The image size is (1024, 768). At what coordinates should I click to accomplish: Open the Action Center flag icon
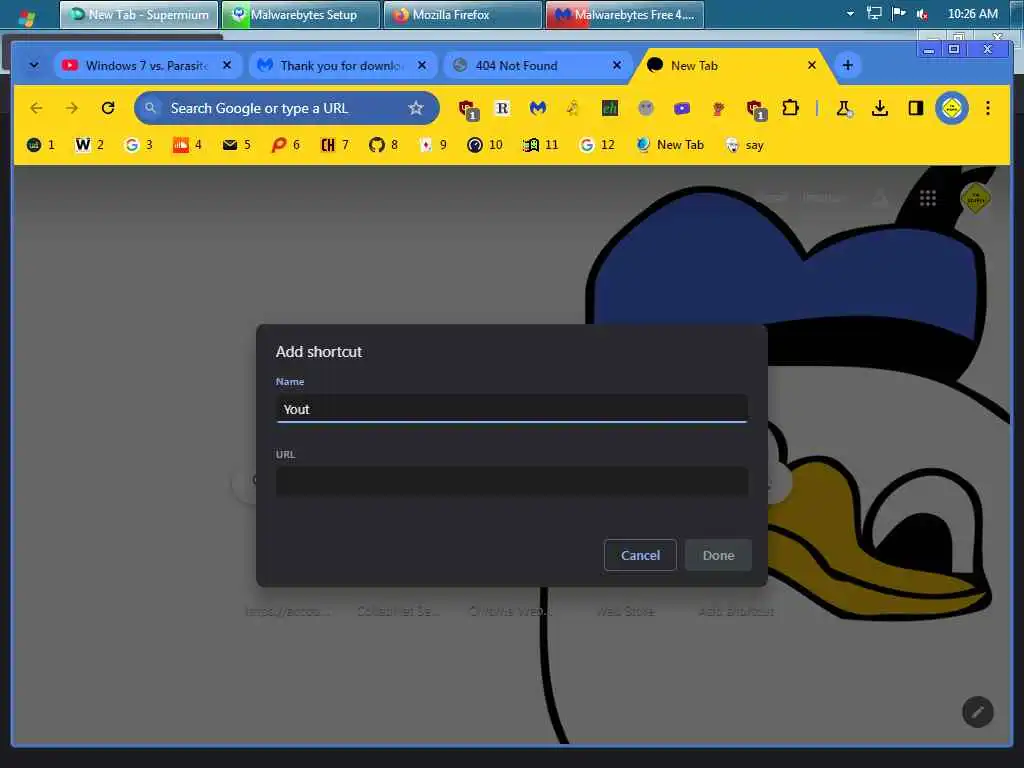pyautogui.click(x=899, y=13)
